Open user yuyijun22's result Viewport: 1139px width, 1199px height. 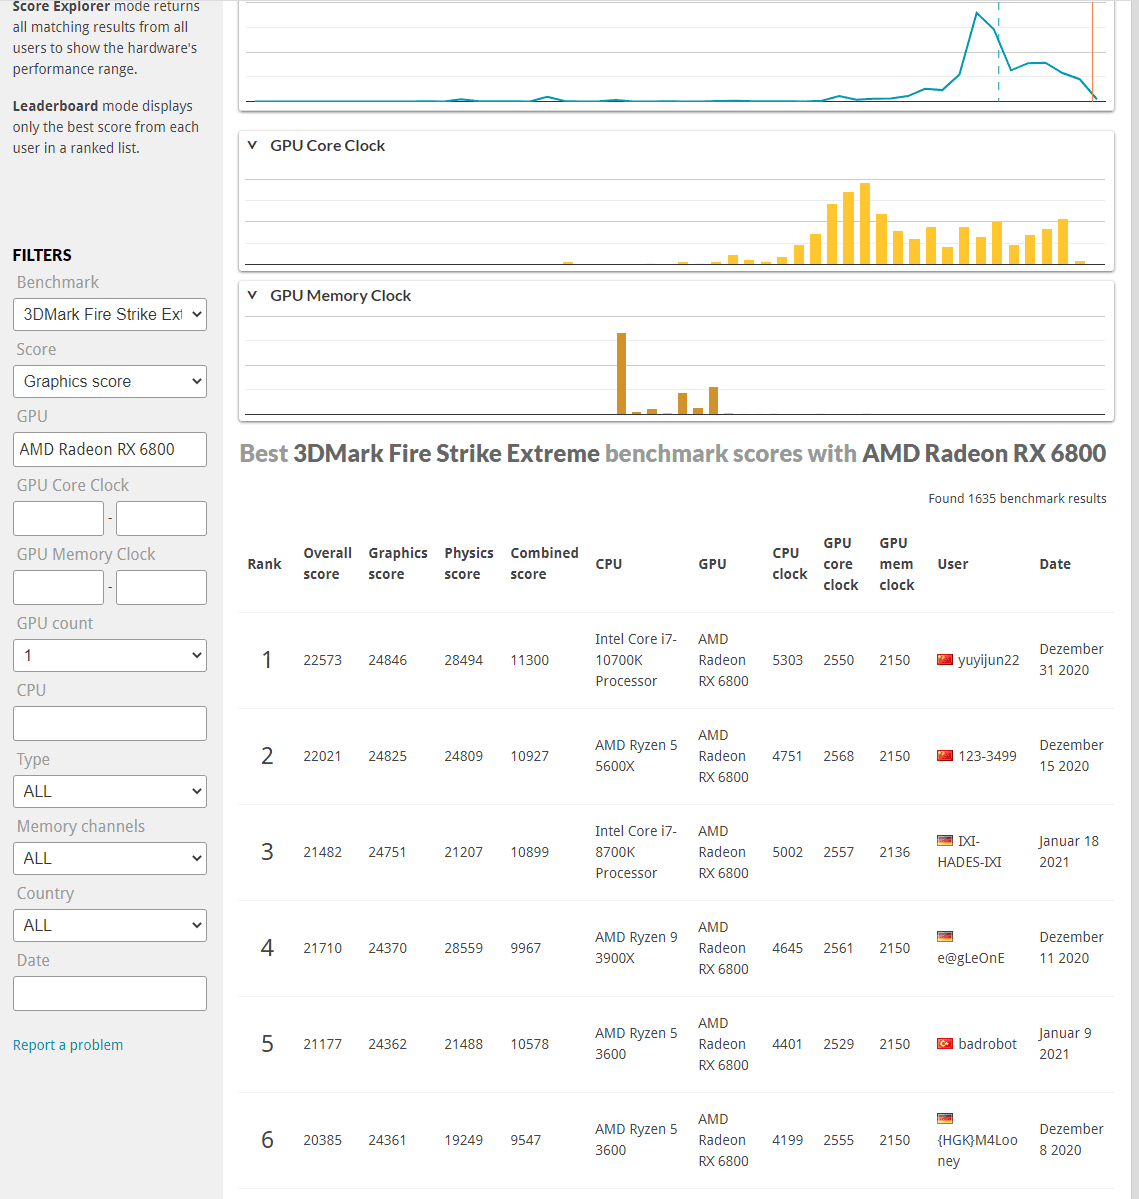988,660
